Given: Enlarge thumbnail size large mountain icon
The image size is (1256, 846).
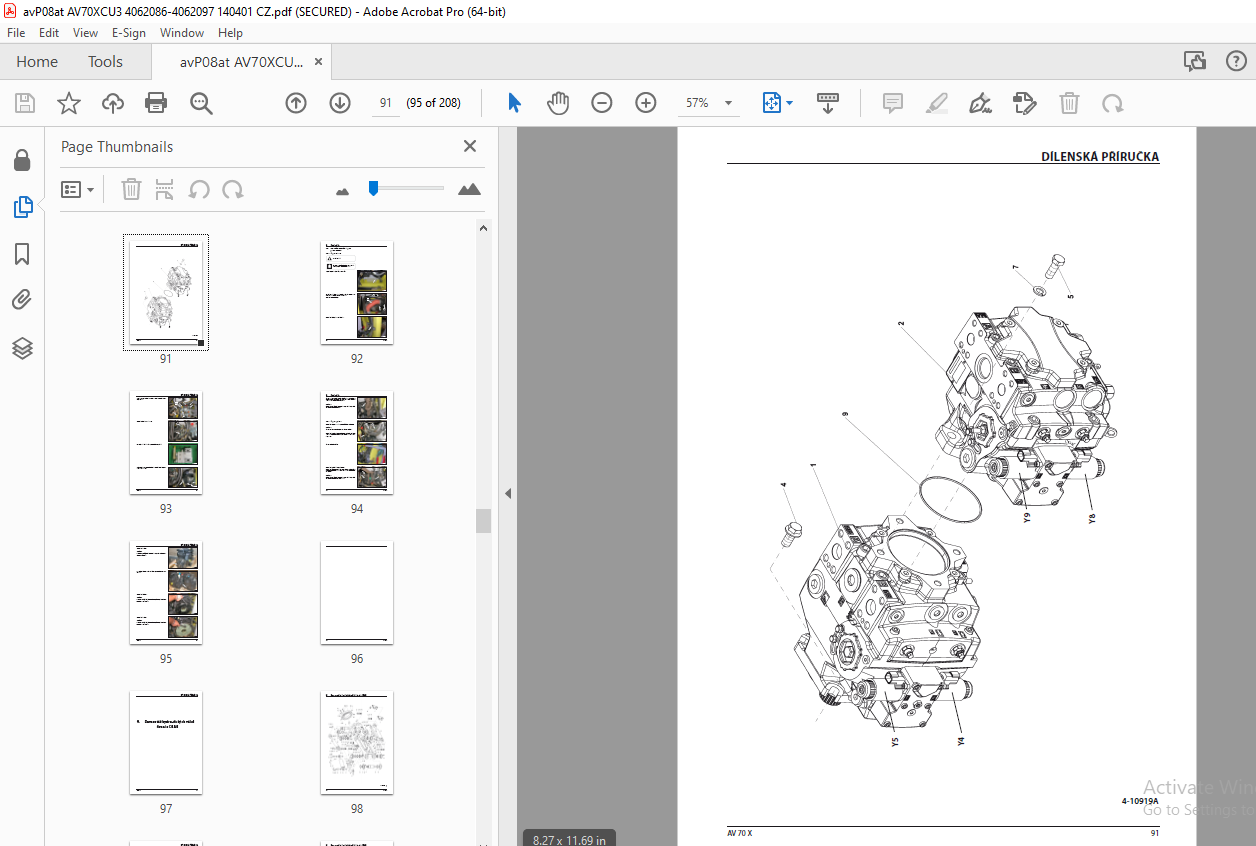Looking at the screenshot, I should click(x=469, y=189).
